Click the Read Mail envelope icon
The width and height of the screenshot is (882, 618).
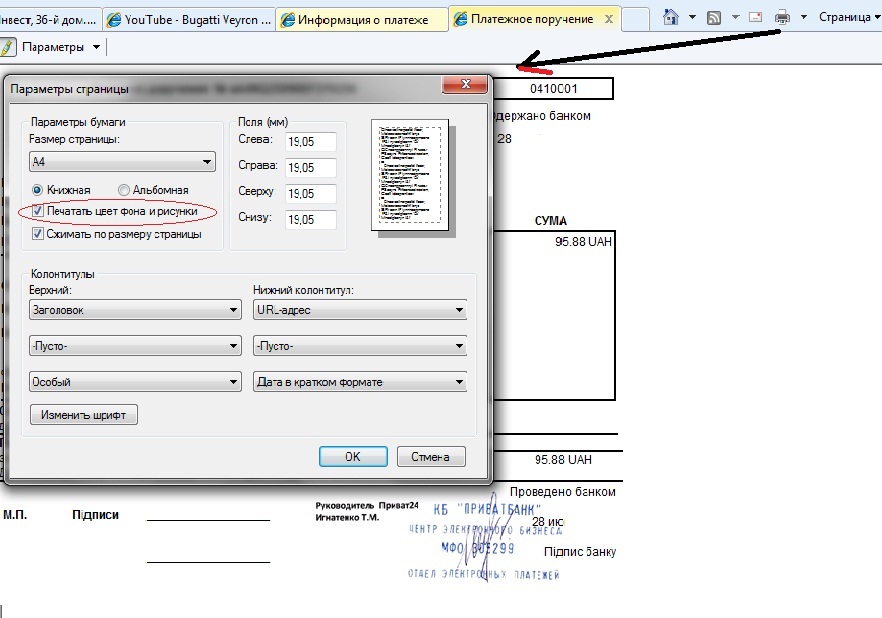point(755,17)
